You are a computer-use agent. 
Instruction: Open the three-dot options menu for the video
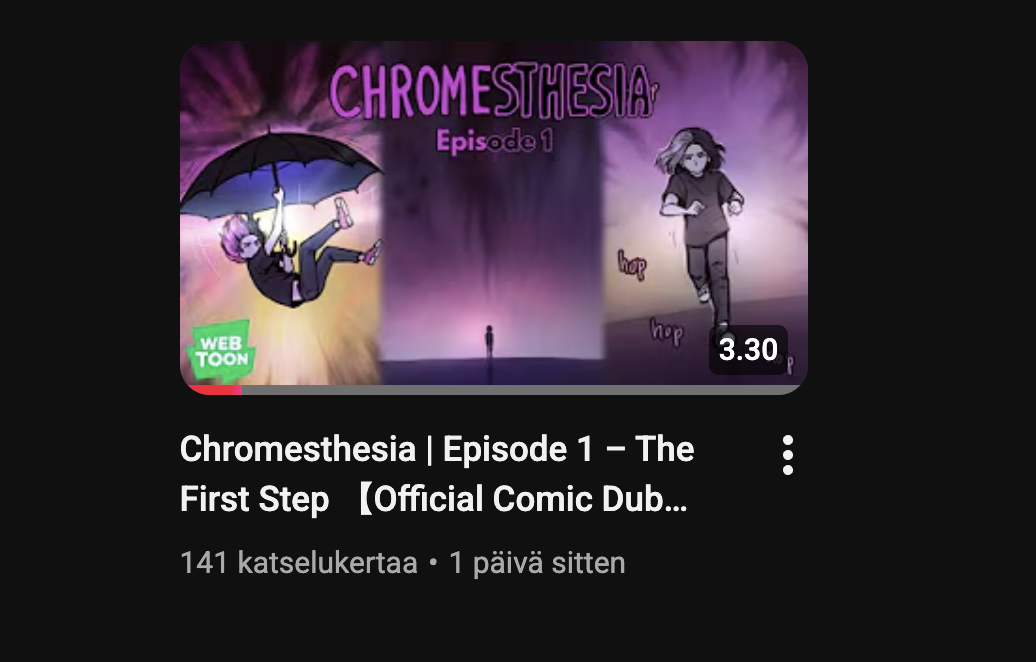(787, 455)
